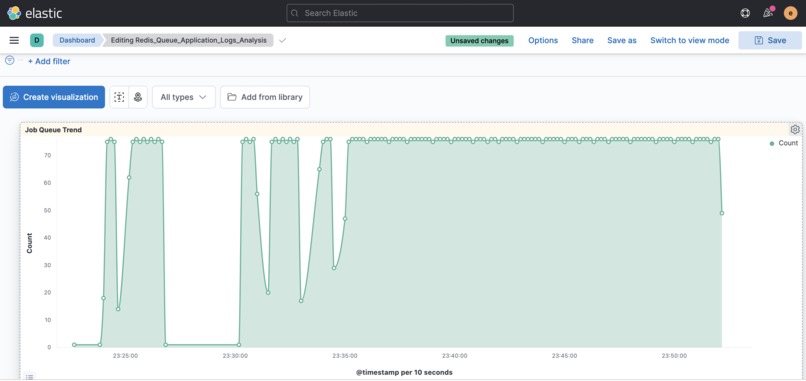
Task: Open the help lifebuoy icon
Action: pos(745,13)
